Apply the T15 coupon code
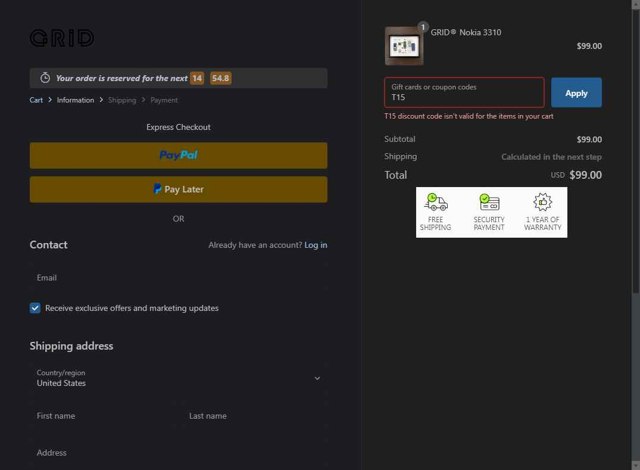This screenshot has height=470, width=640. click(x=576, y=93)
